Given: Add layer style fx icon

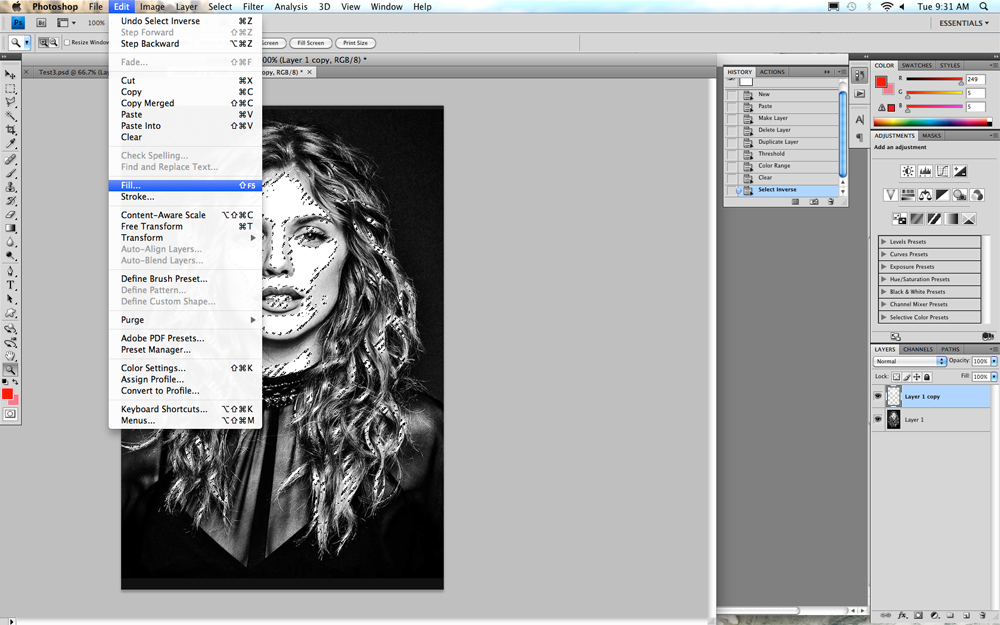Looking at the screenshot, I should pyautogui.click(x=902, y=615).
